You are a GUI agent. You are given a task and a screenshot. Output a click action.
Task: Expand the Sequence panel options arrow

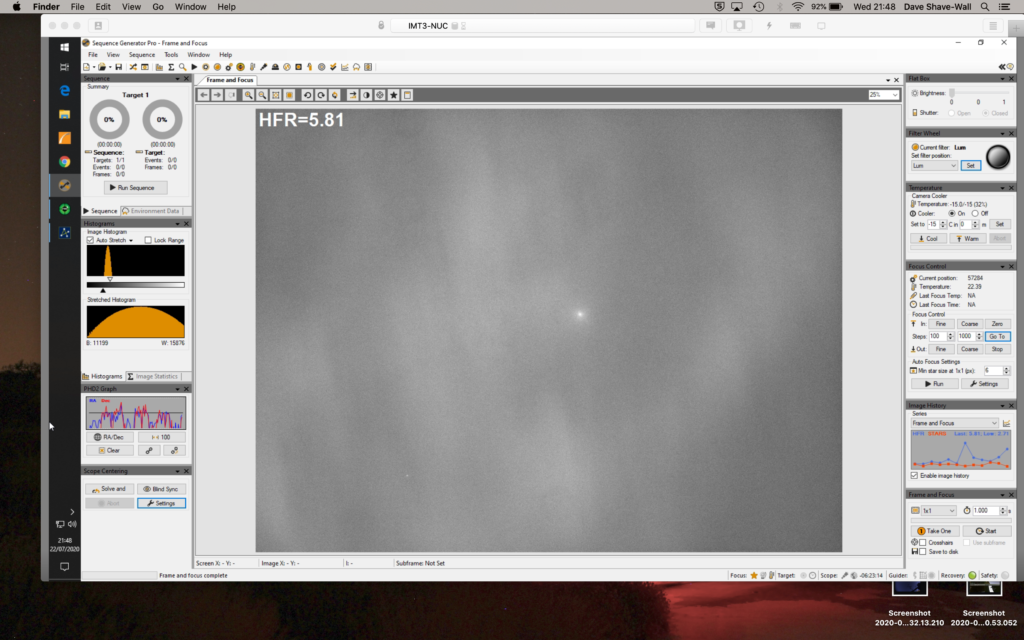point(177,78)
